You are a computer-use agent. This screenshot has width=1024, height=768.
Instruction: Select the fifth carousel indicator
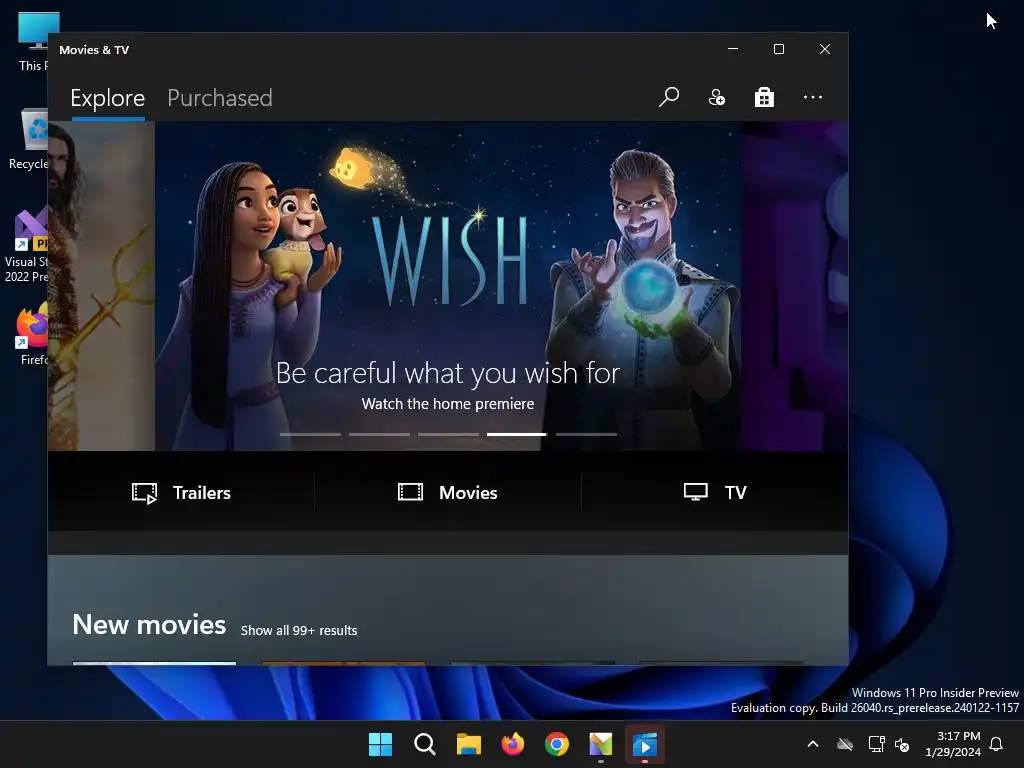click(x=586, y=434)
